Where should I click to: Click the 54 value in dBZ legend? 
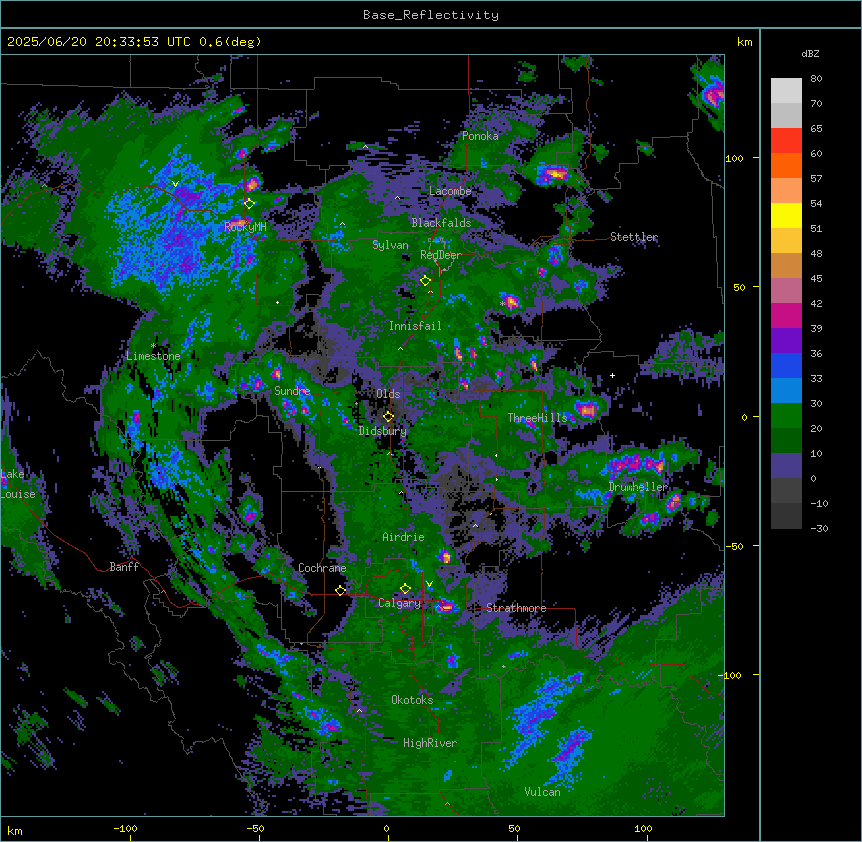pos(816,203)
